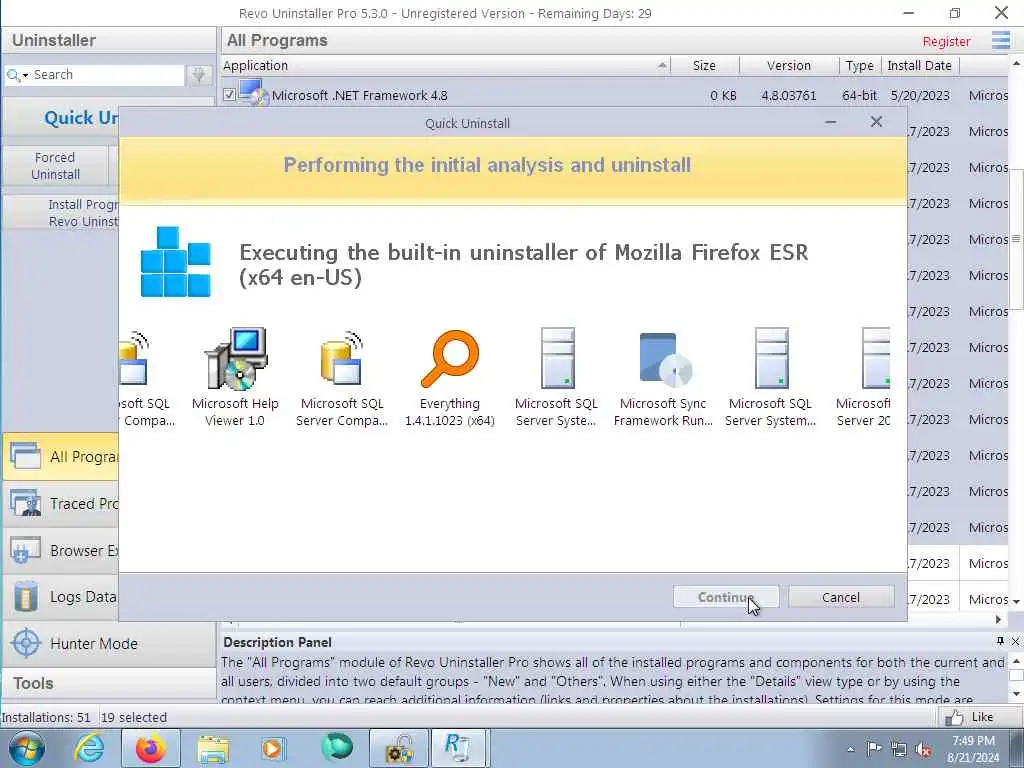Click program list scroll down arrow
This screenshot has height=768, width=1024.
tap(1016, 601)
